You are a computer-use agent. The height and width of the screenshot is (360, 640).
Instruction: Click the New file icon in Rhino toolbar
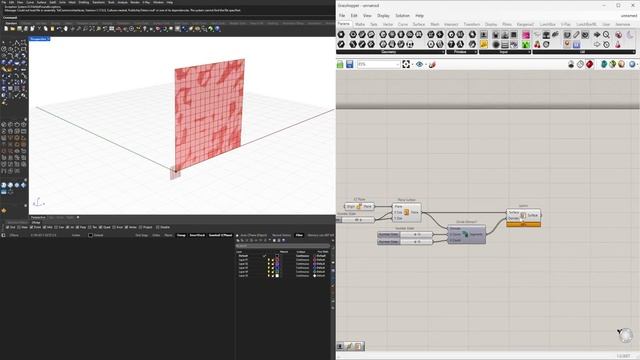(6, 29)
